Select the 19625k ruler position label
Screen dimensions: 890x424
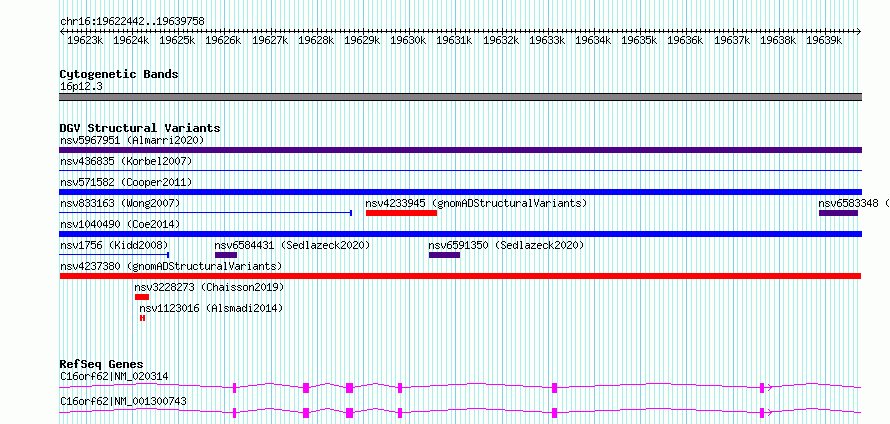tap(177, 40)
